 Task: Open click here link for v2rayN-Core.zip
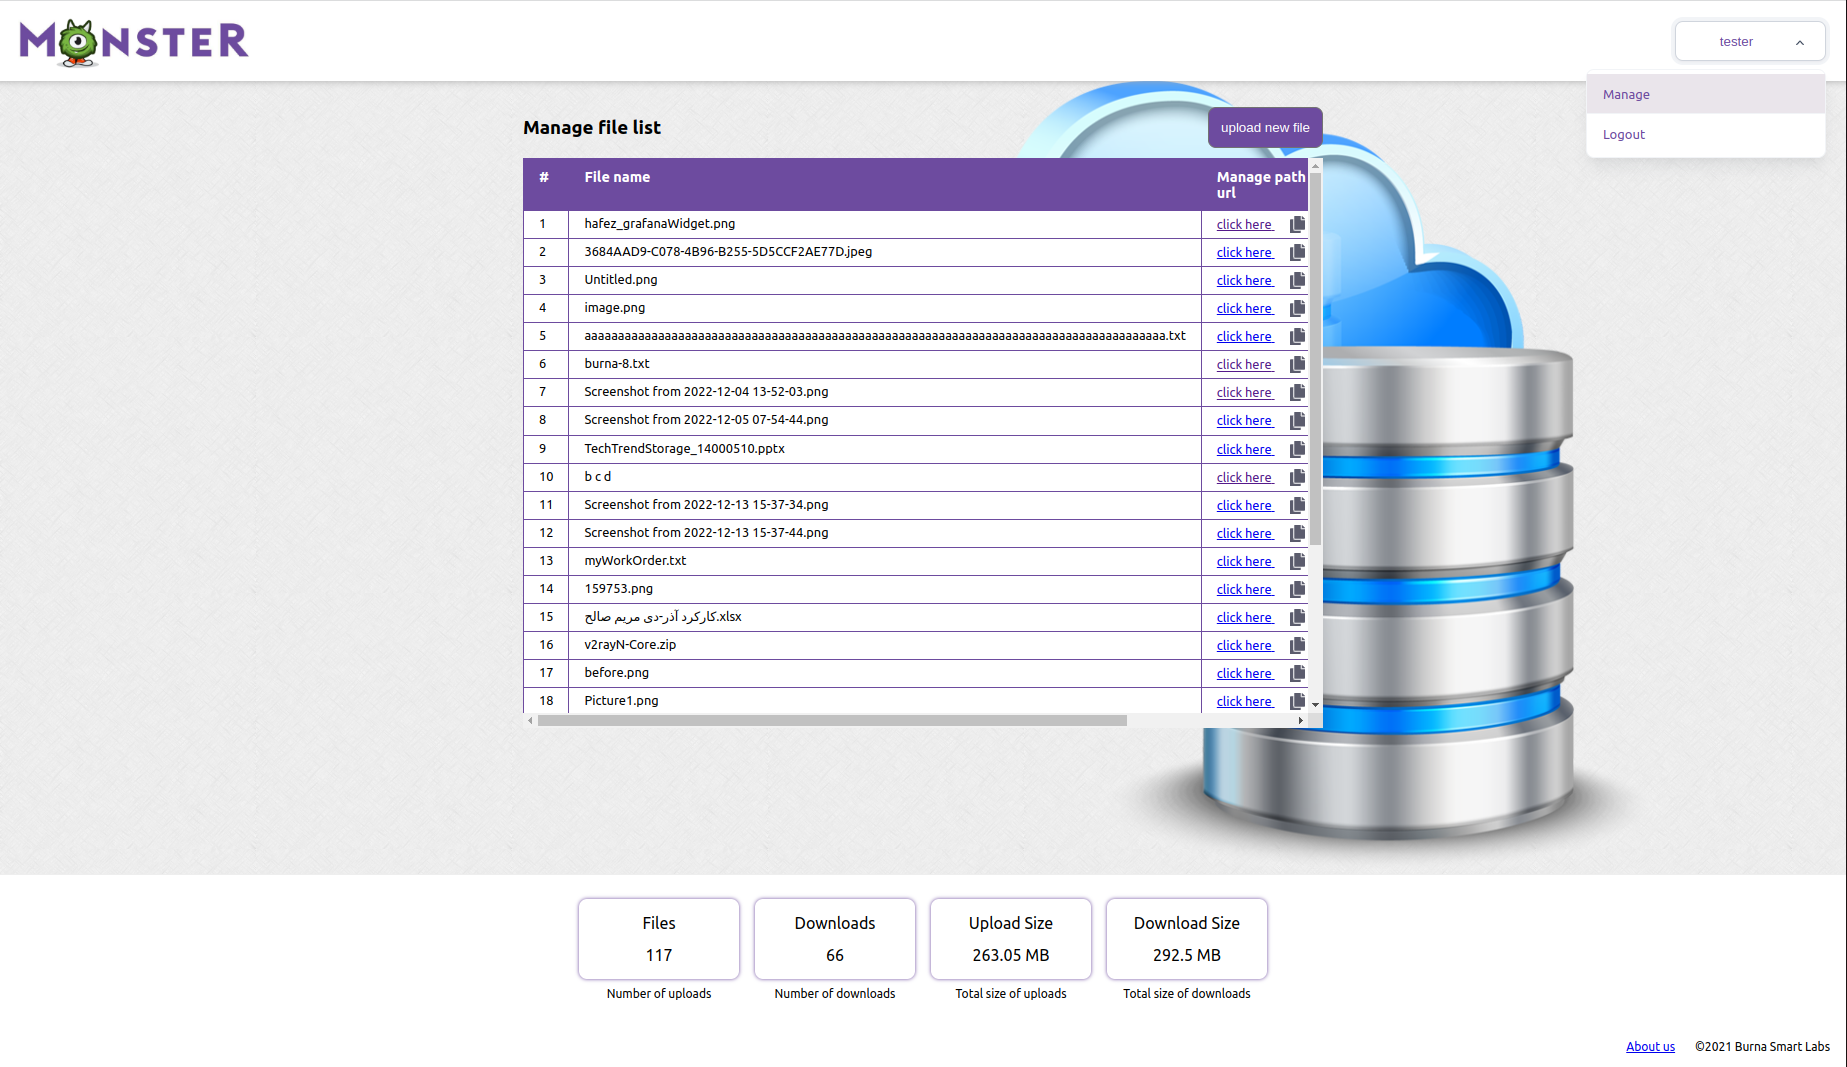pyautogui.click(x=1245, y=645)
